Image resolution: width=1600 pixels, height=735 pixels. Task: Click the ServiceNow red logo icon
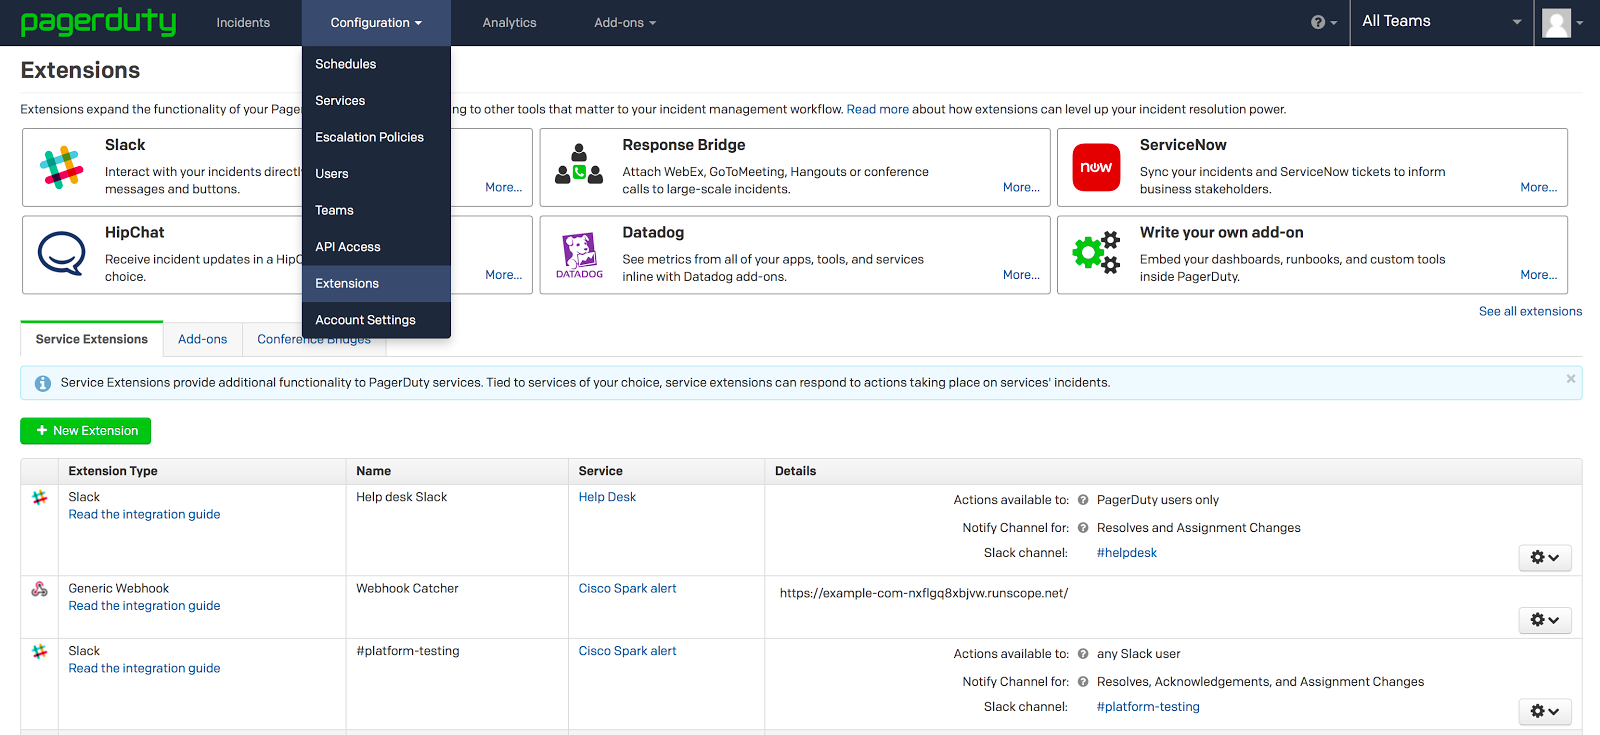coord(1096,167)
